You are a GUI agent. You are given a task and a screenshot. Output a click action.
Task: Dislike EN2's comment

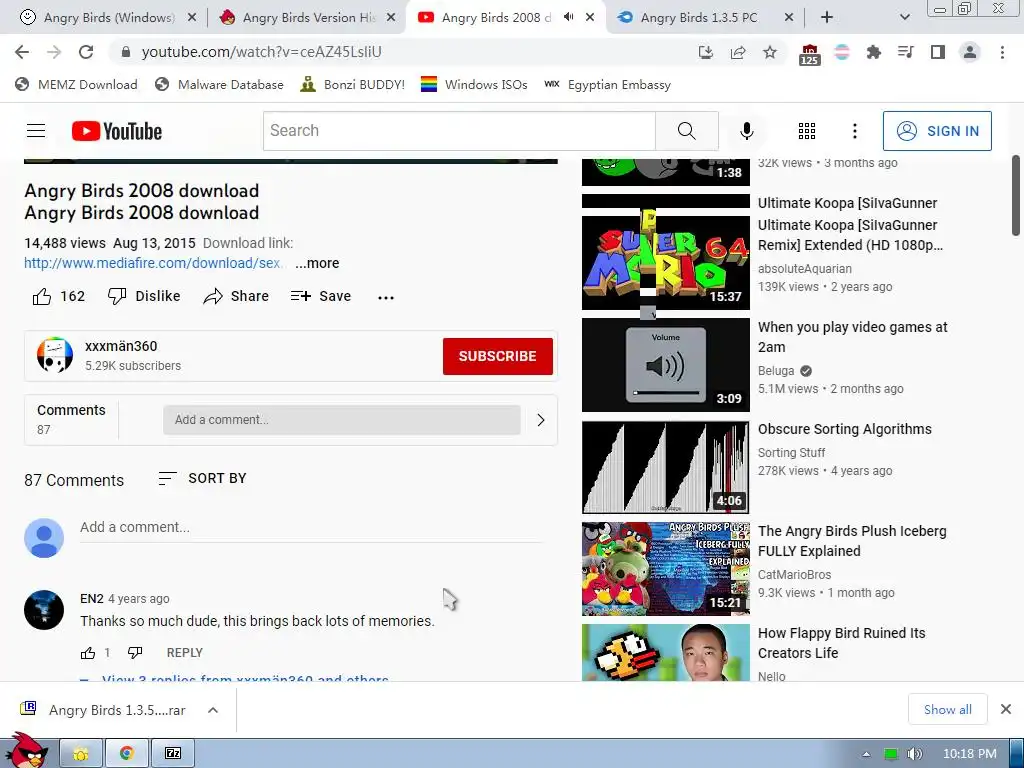[135, 652]
